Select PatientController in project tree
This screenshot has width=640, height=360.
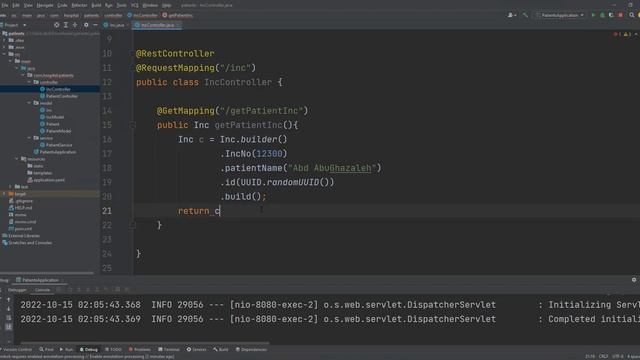pyautogui.click(x=59, y=96)
